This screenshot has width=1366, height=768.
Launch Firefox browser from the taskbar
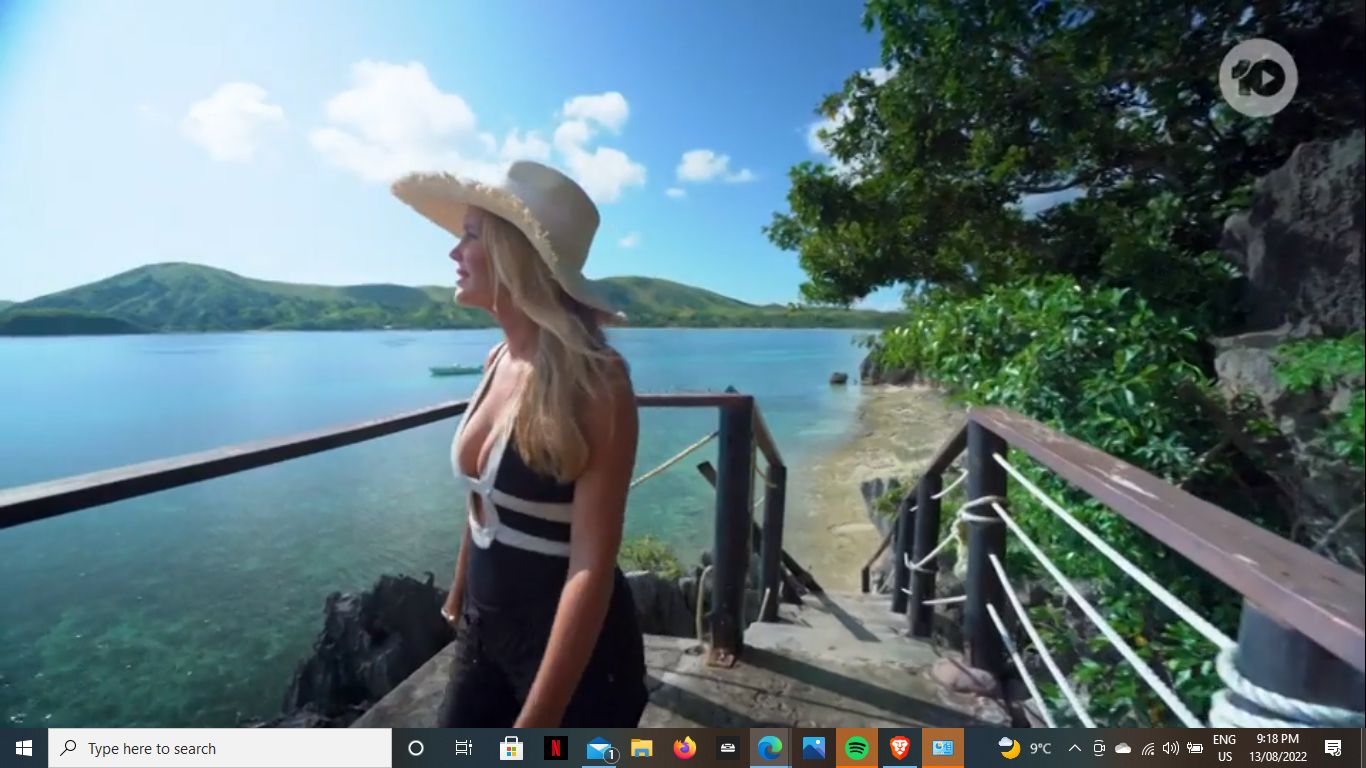point(685,748)
